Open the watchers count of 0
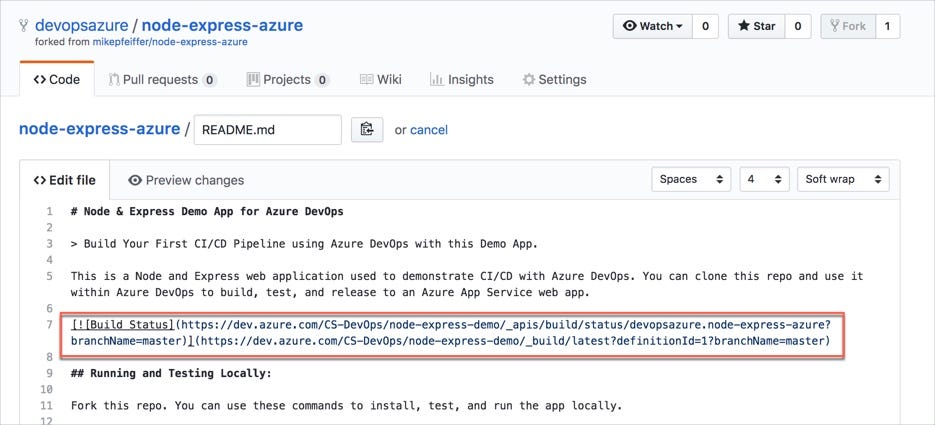Image resolution: width=935 pixels, height=425 pixels. pos(705,26)
